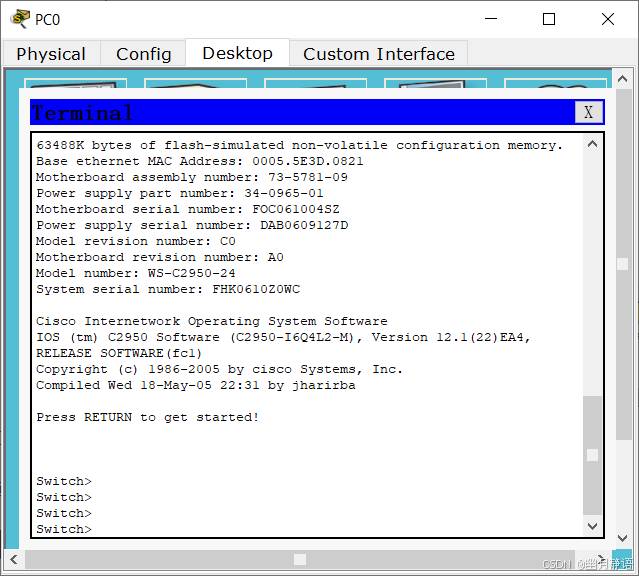Click the 'IOS (tm) C2950 Software' line
The height and width of the screenshot is (576, 639).
coord(283,337)
